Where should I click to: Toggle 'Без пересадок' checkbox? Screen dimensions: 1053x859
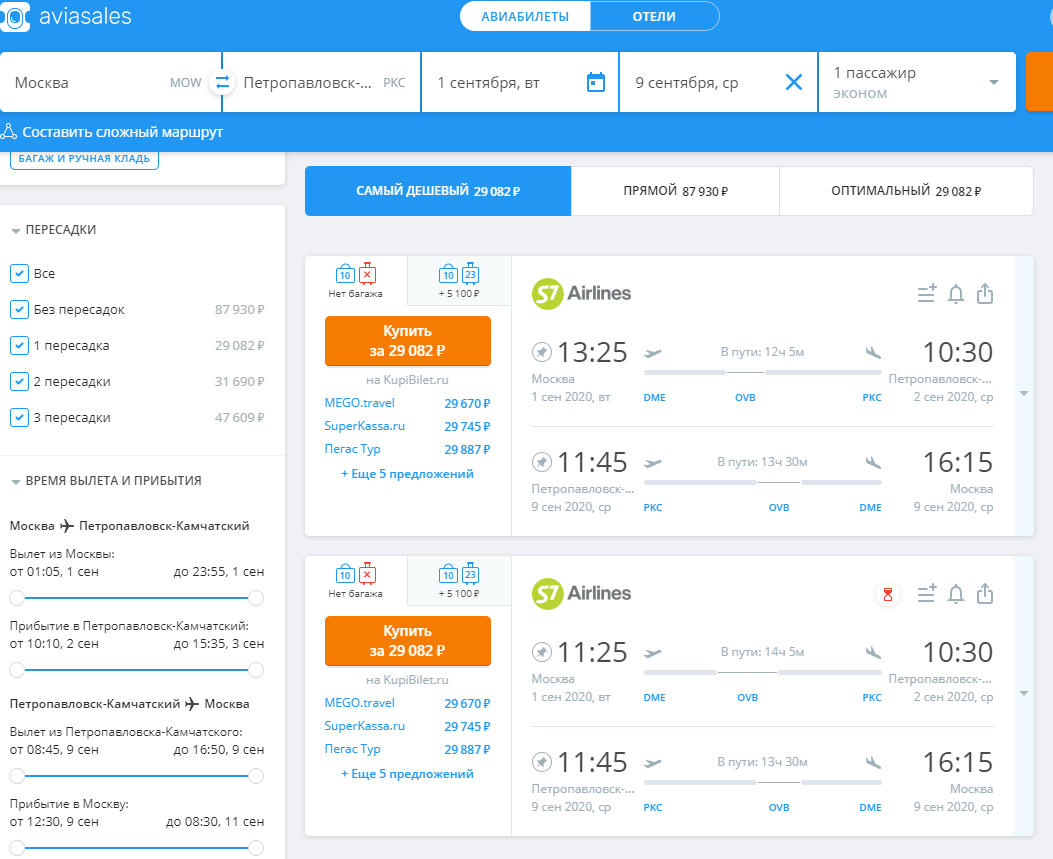19,310
